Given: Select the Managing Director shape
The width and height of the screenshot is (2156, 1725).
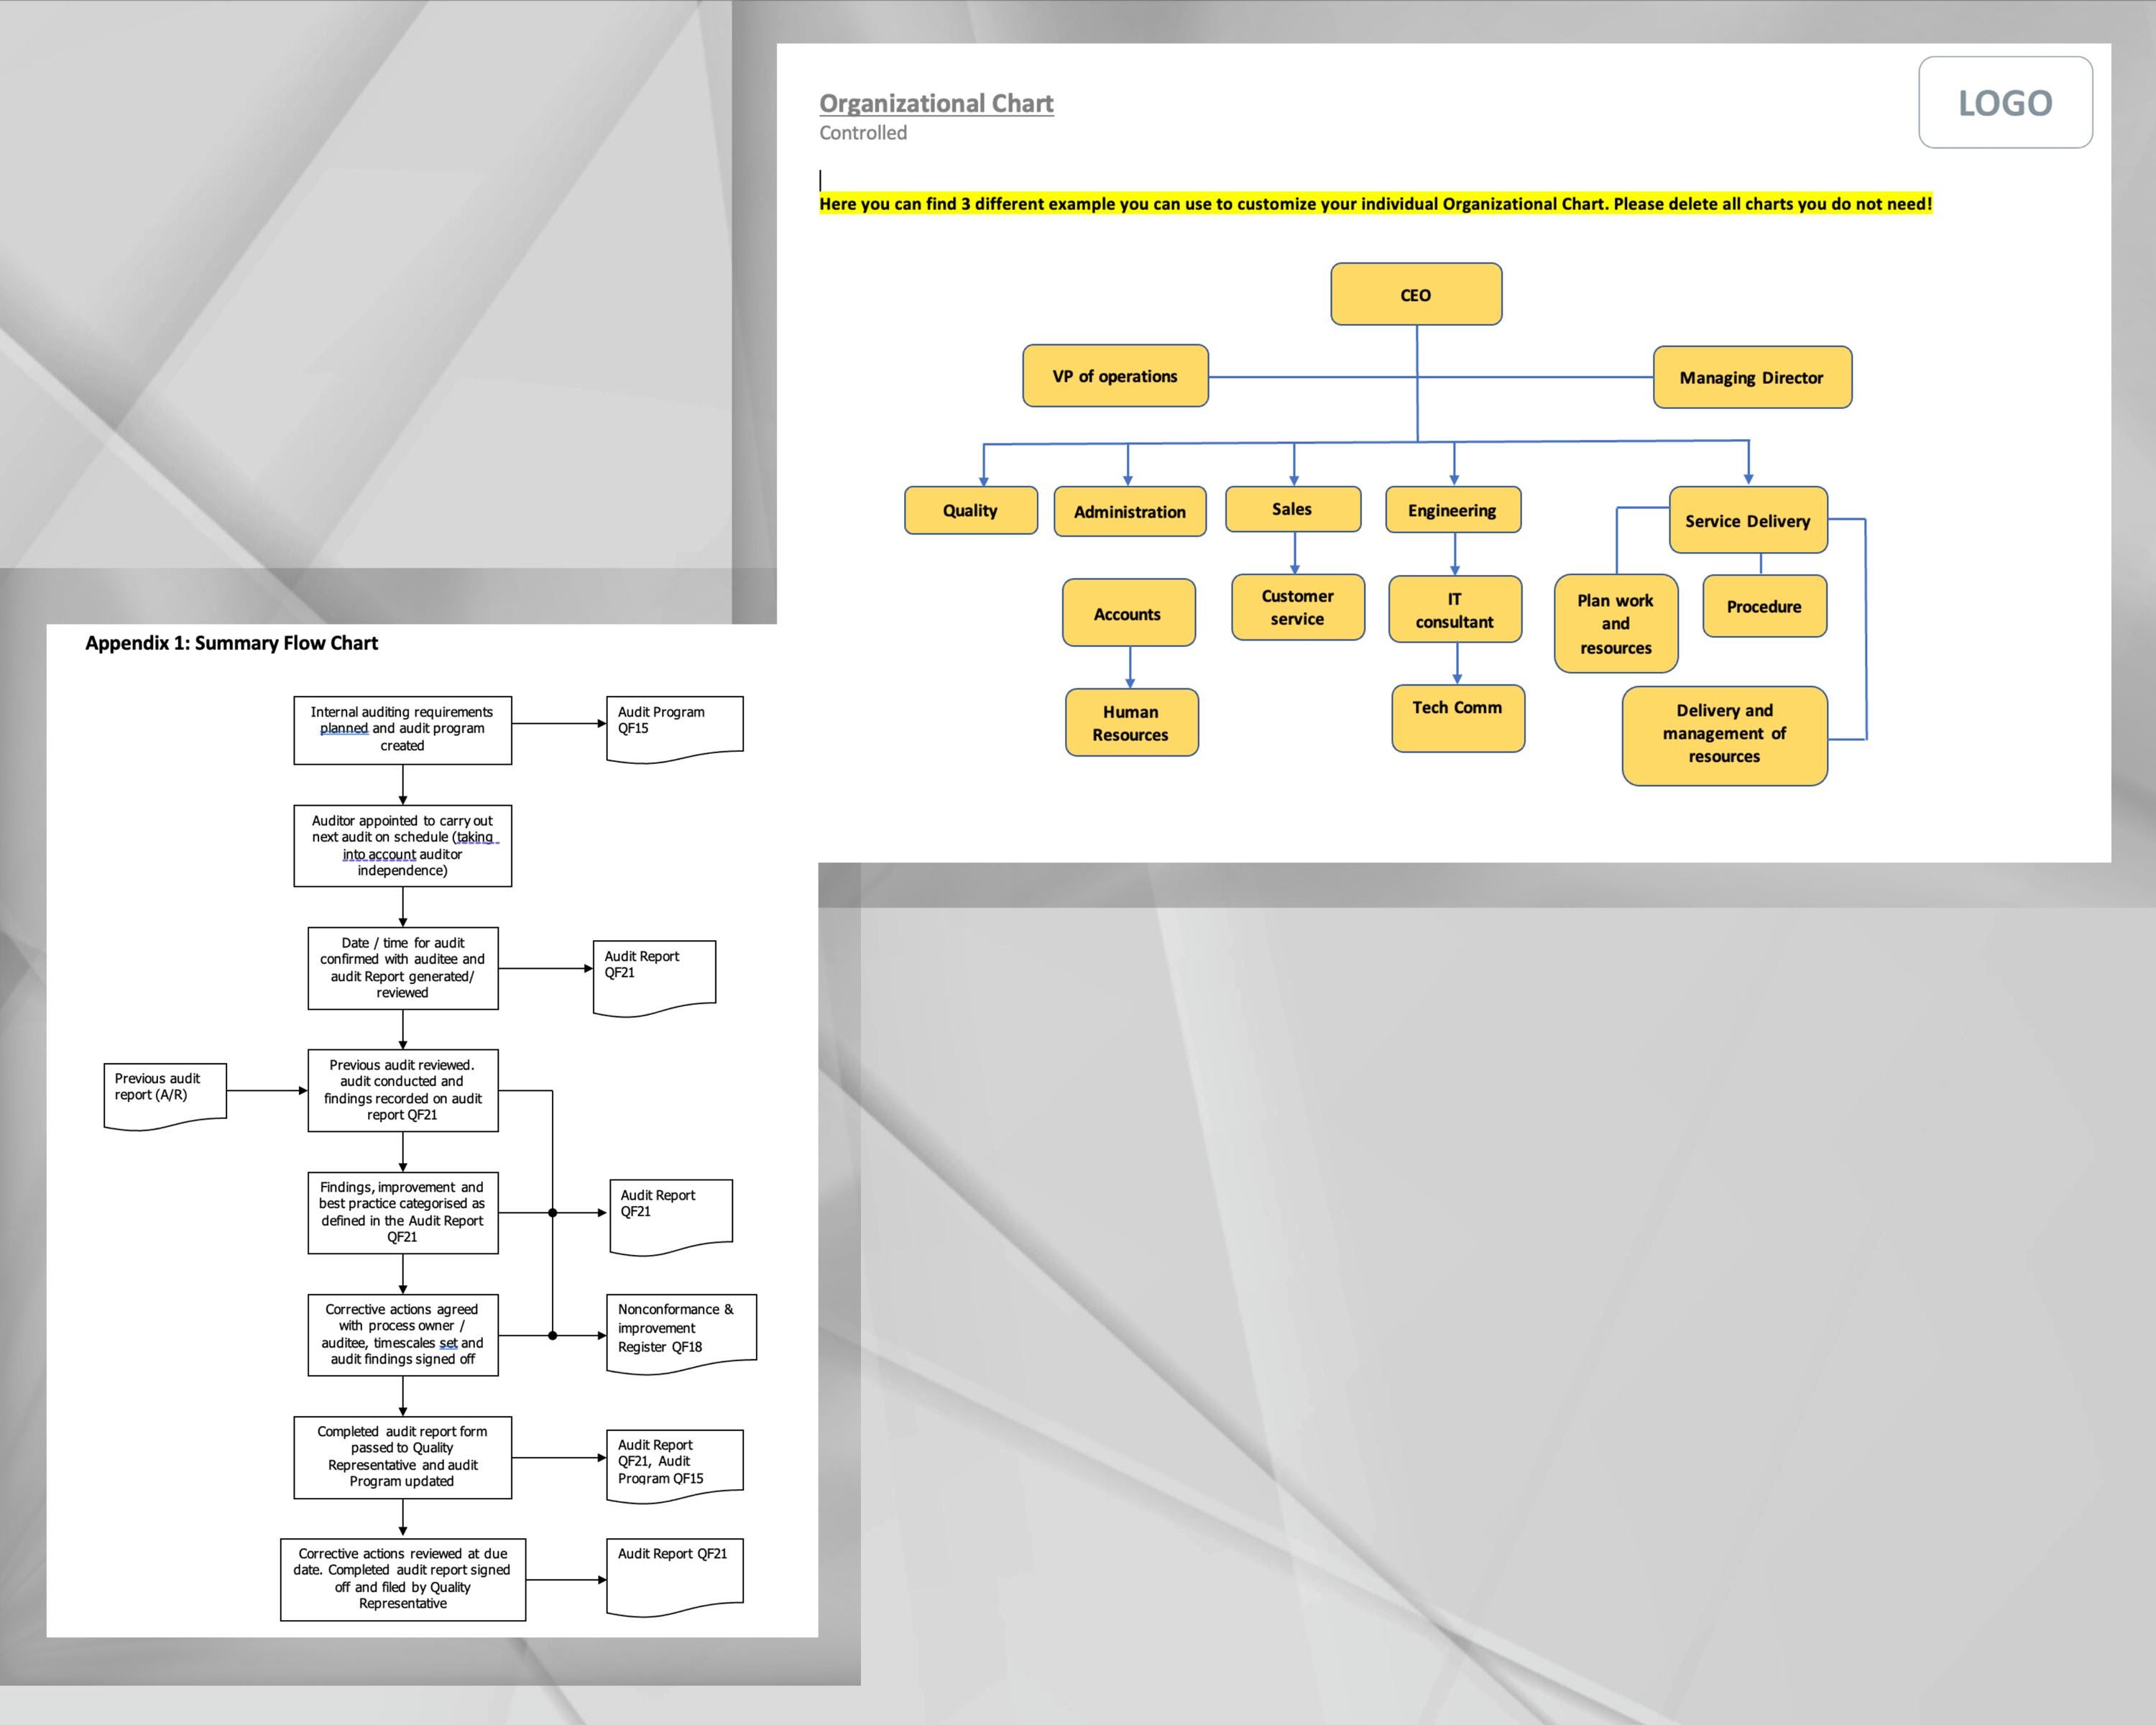Looking at the screenshot, I should (1752, 377).
